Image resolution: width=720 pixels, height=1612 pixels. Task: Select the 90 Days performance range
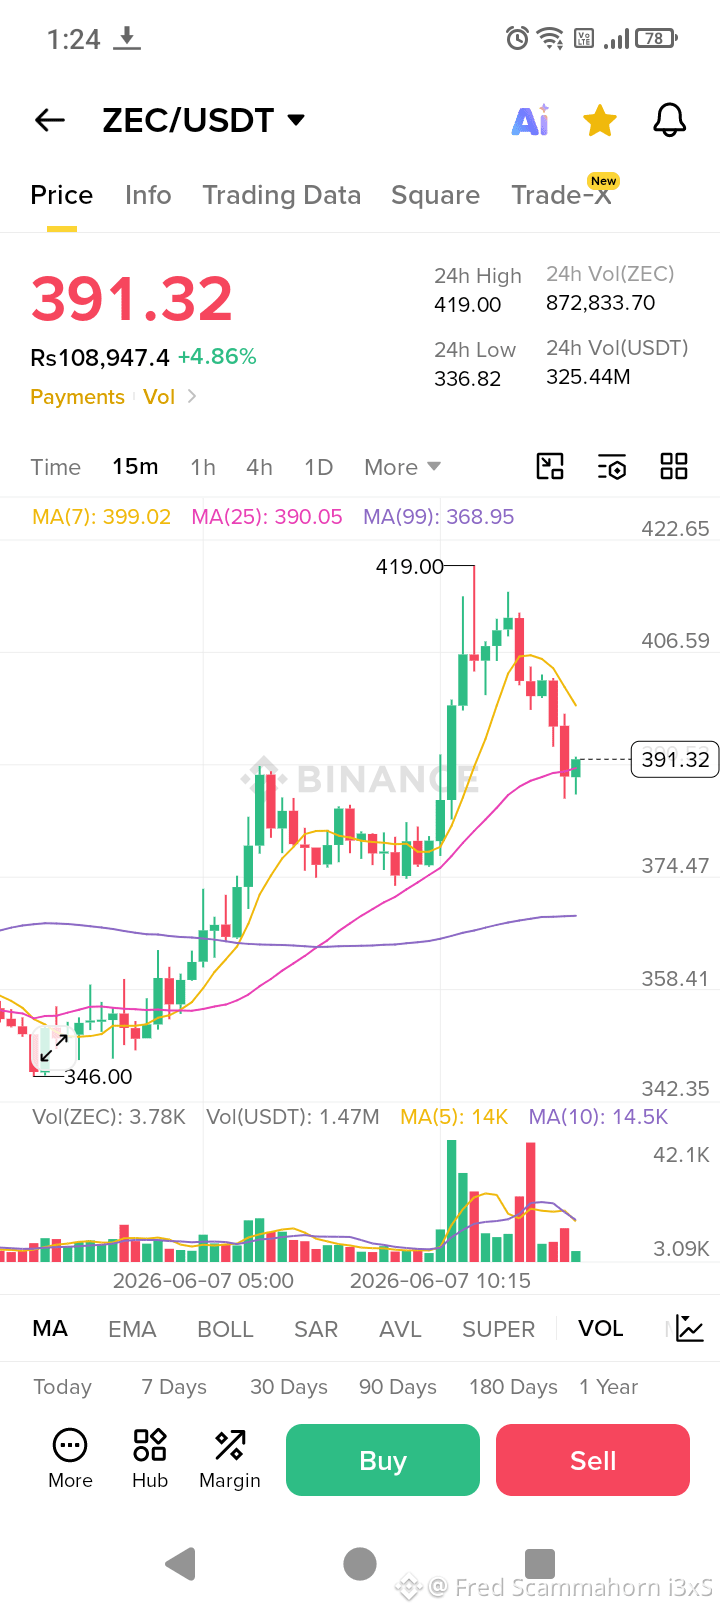[x=398, y=1387]
